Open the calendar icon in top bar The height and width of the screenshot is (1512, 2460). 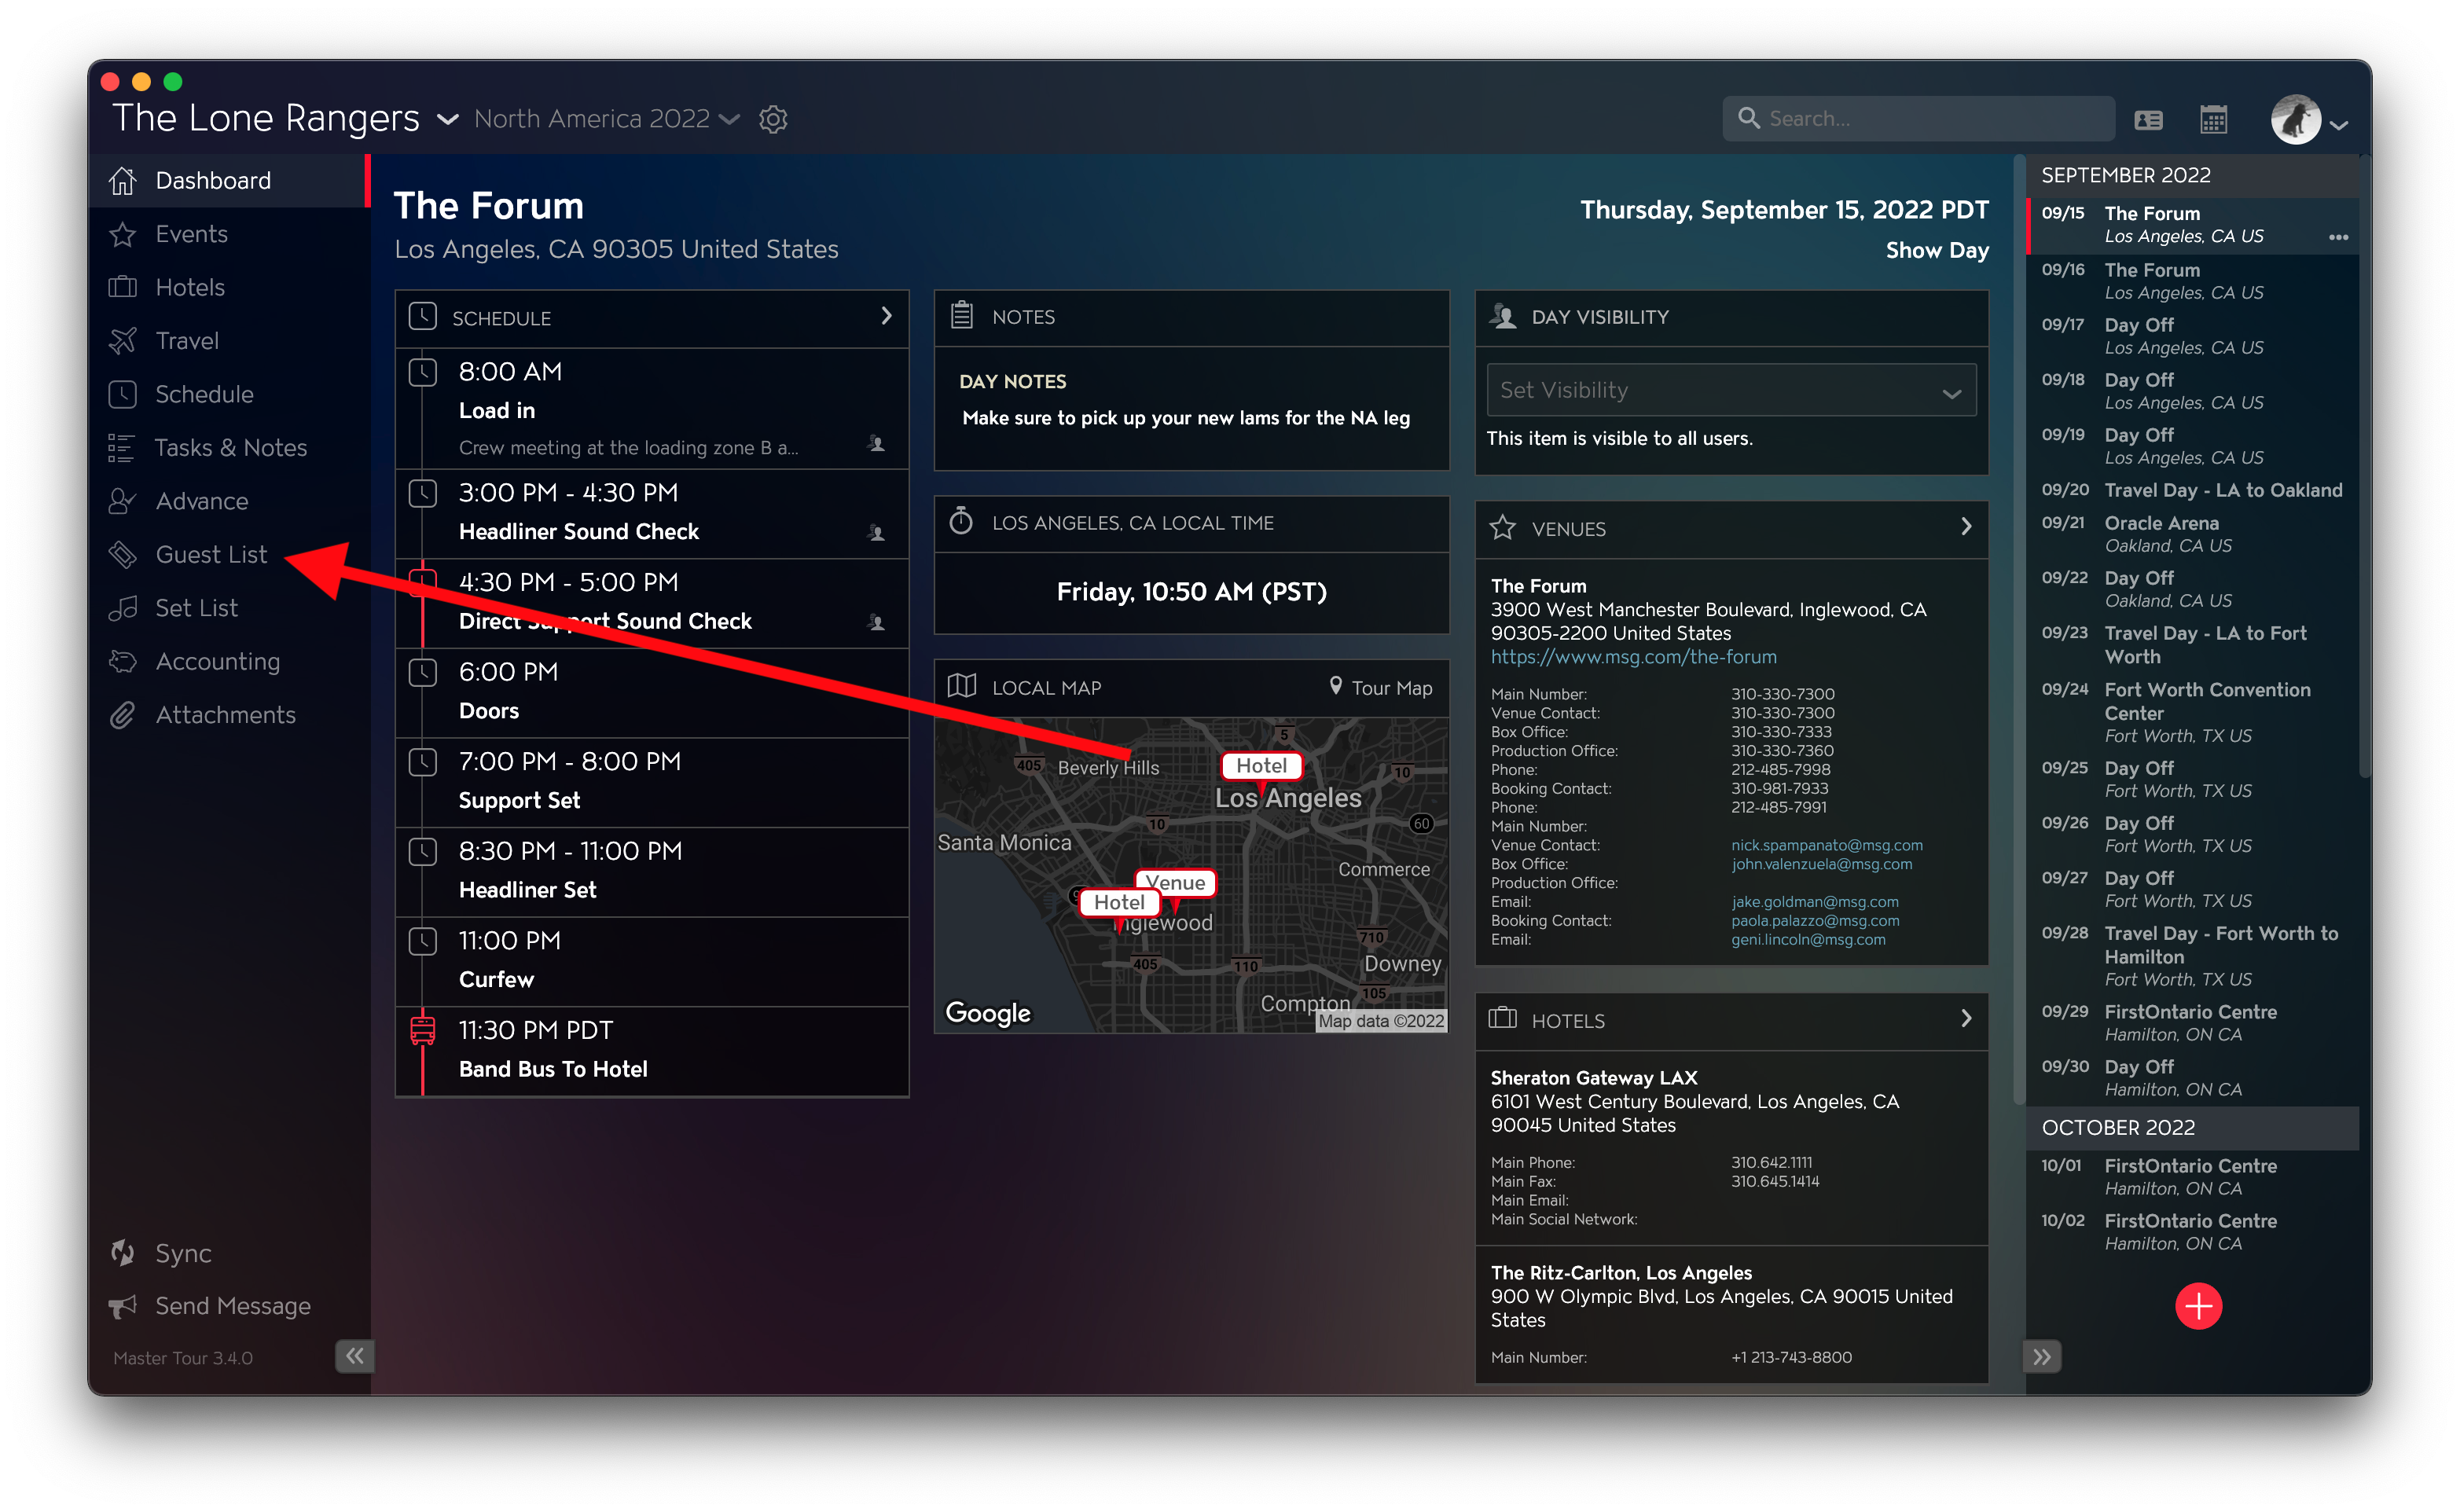(x=2213, y=120)
